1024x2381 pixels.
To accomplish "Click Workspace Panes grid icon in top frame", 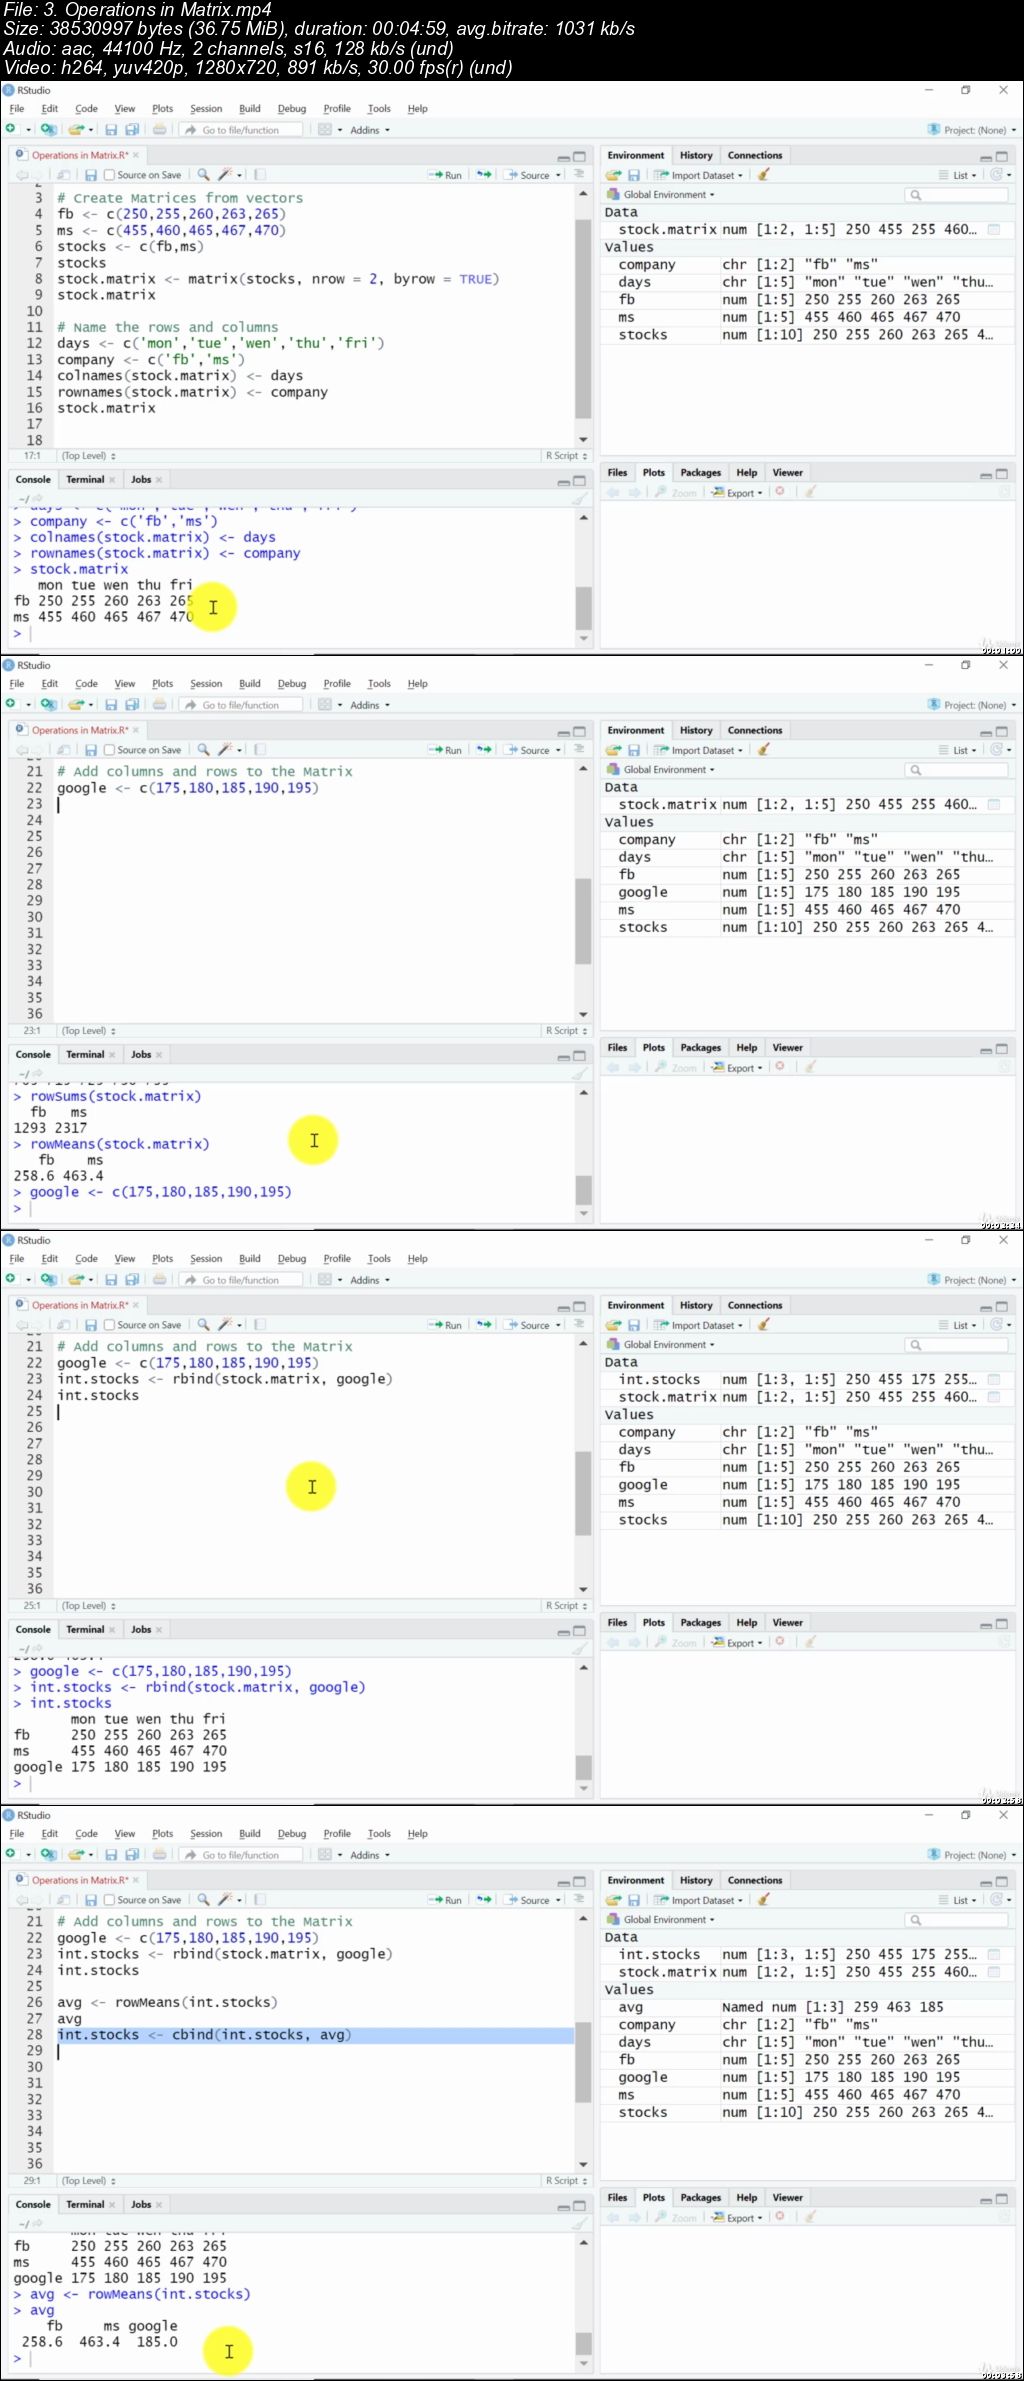I will [x=325, y=129].
